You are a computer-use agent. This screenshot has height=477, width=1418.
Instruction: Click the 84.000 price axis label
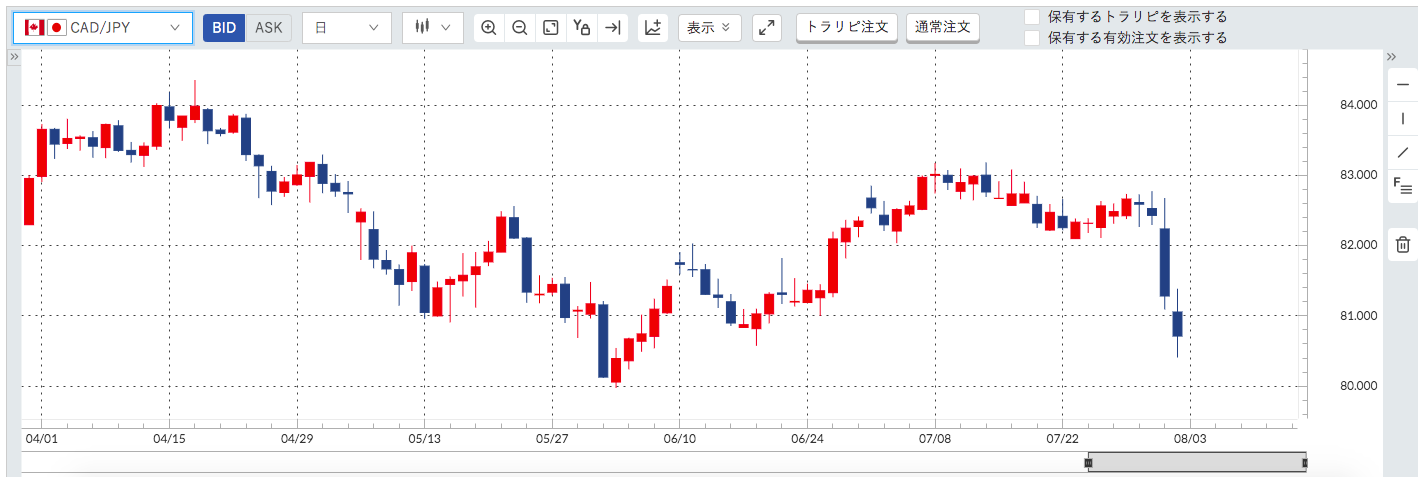[1359, 105]
